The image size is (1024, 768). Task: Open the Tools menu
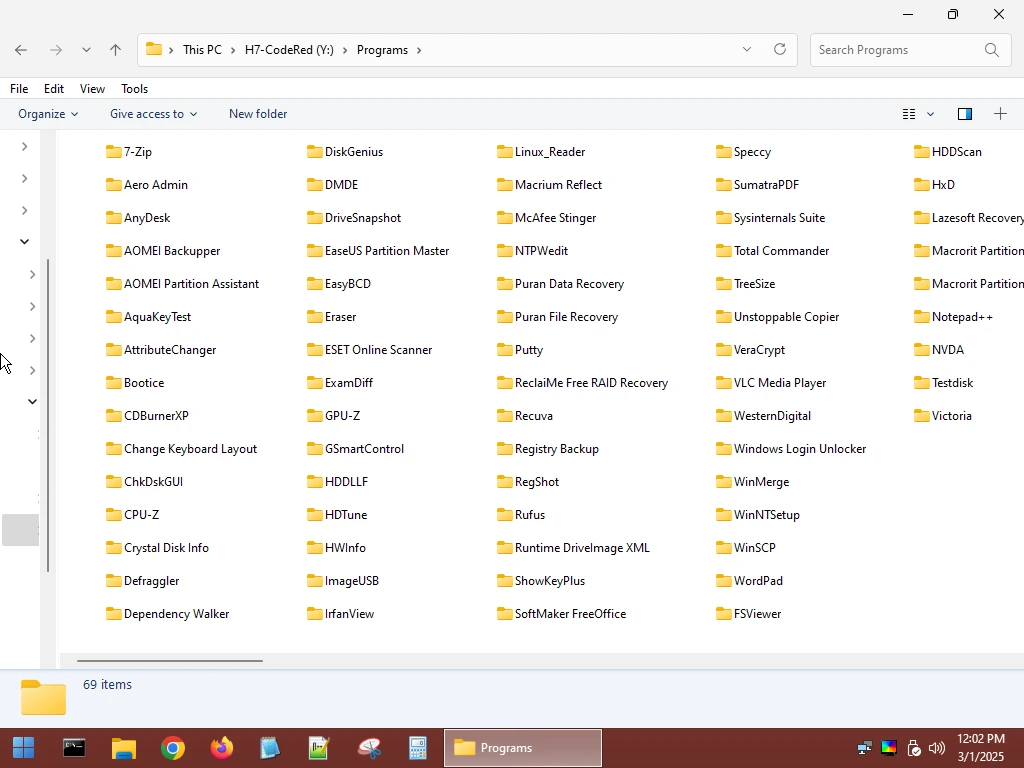point(135,89)
